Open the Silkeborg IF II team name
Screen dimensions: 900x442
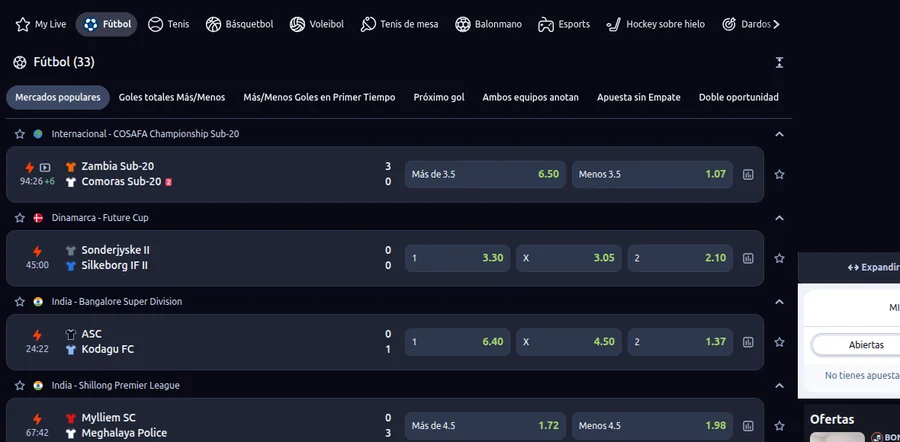point(114,266)
